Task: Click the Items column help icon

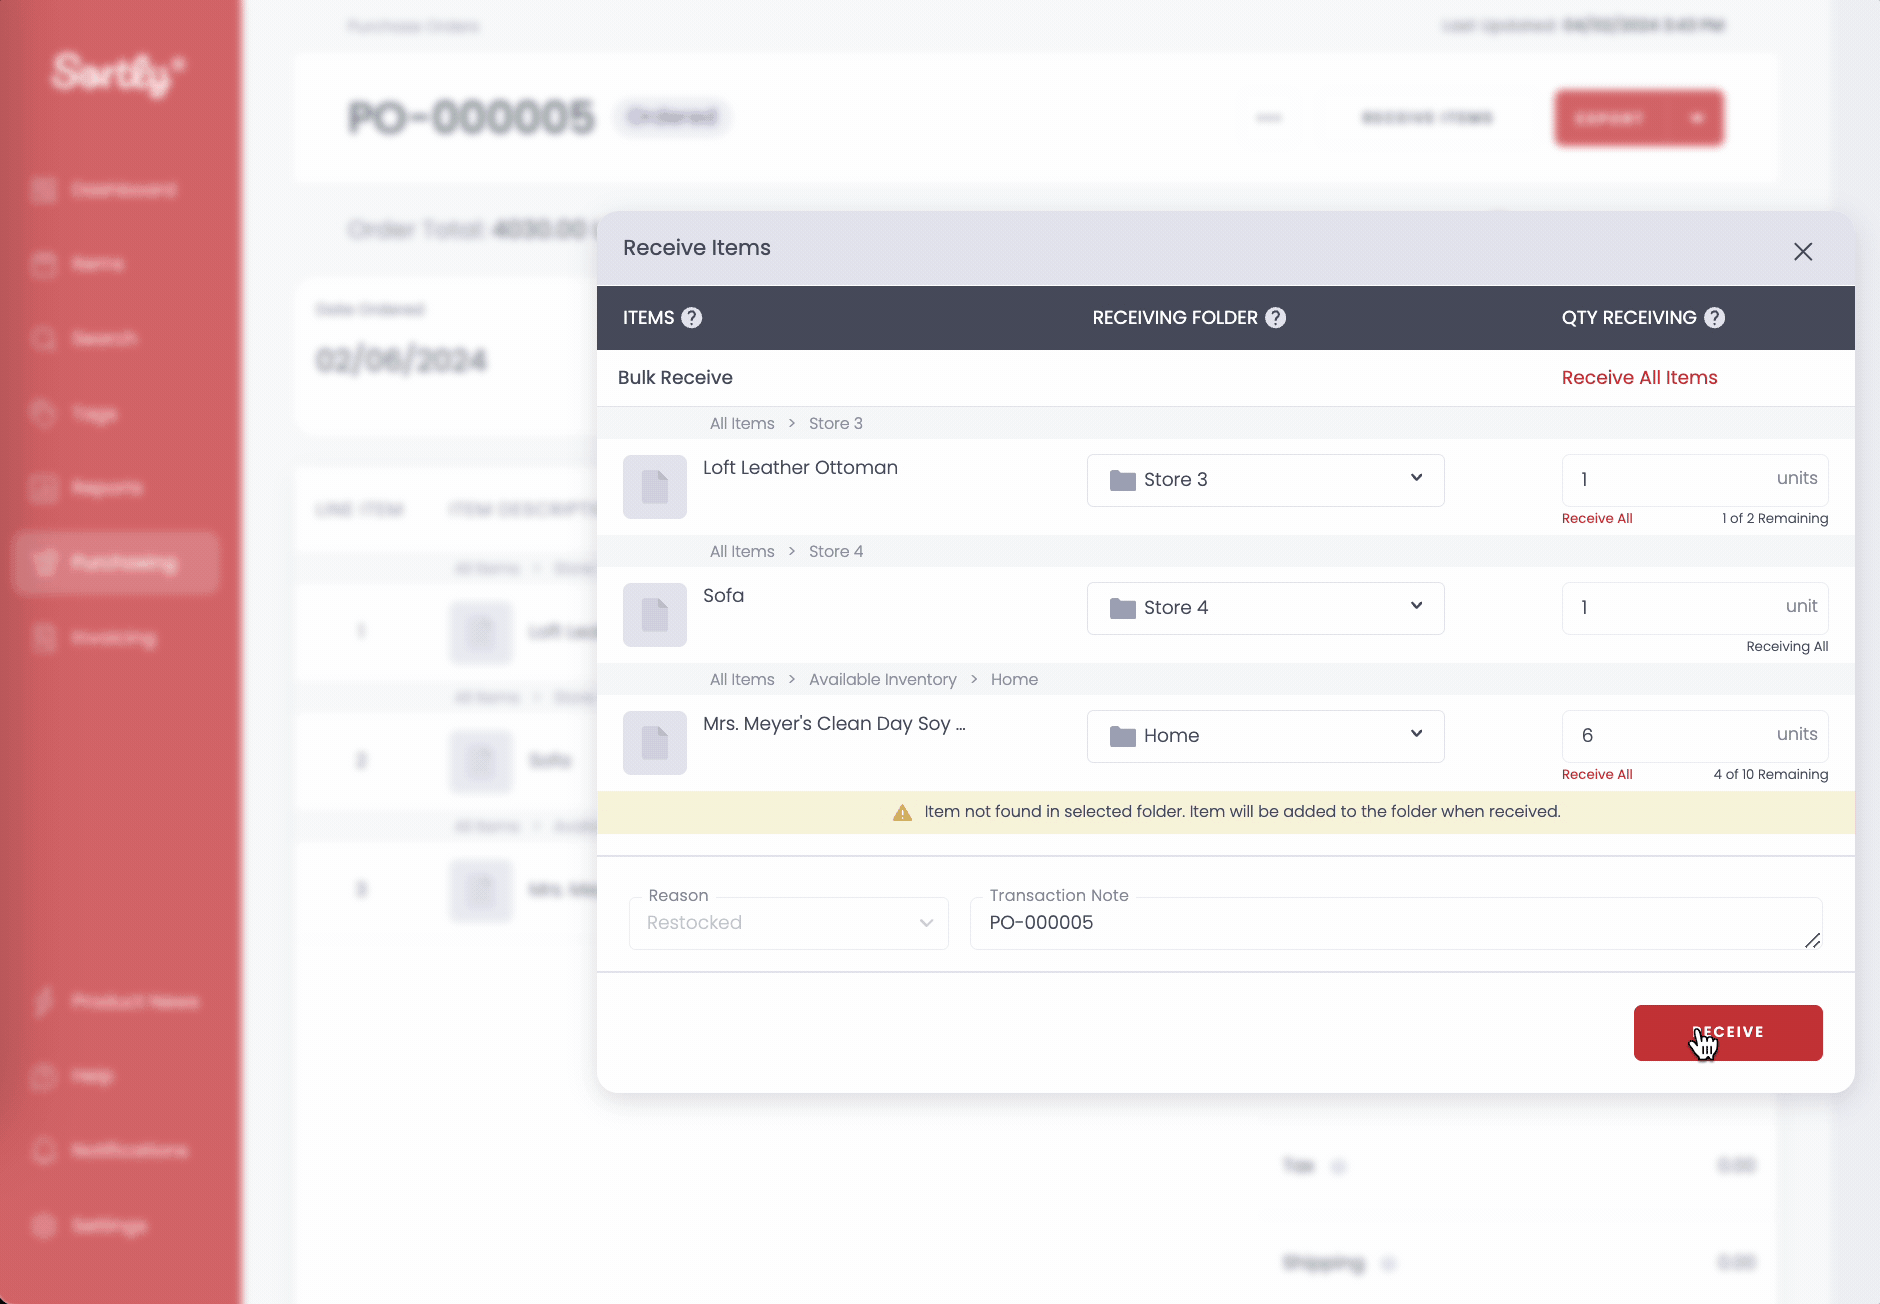Action: [x=691, y=317]
